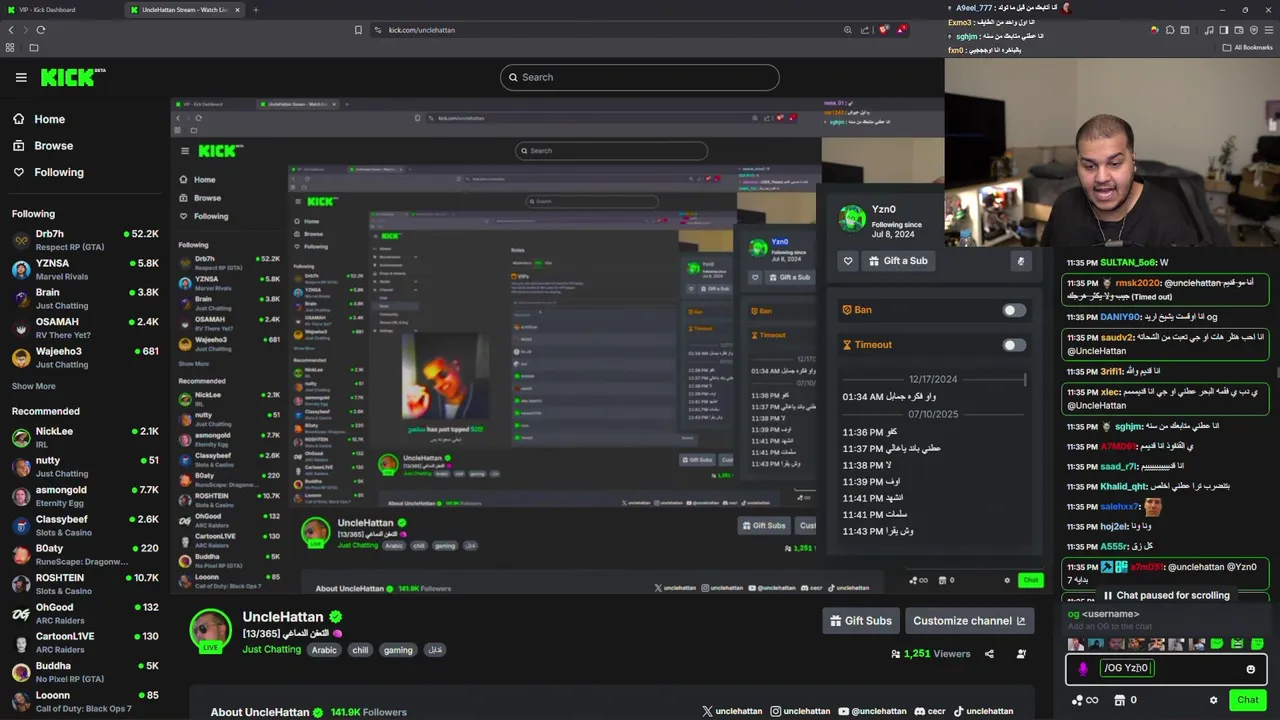Toggle the Ban switch for Yzn0
The width and height of the screenshot is (1280, 720).
tap(1014, 310)
